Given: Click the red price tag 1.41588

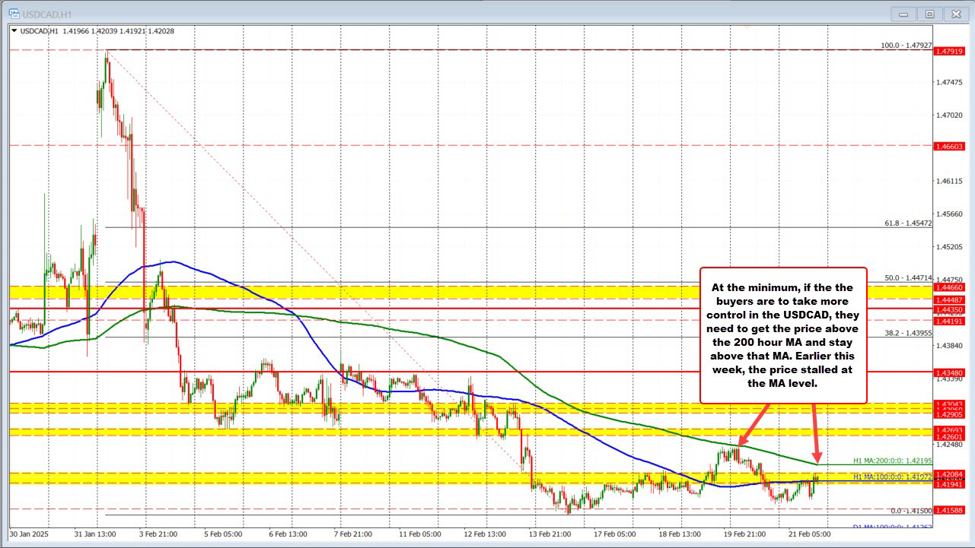Looking at the screenshot, I should (x=950, y=510).
